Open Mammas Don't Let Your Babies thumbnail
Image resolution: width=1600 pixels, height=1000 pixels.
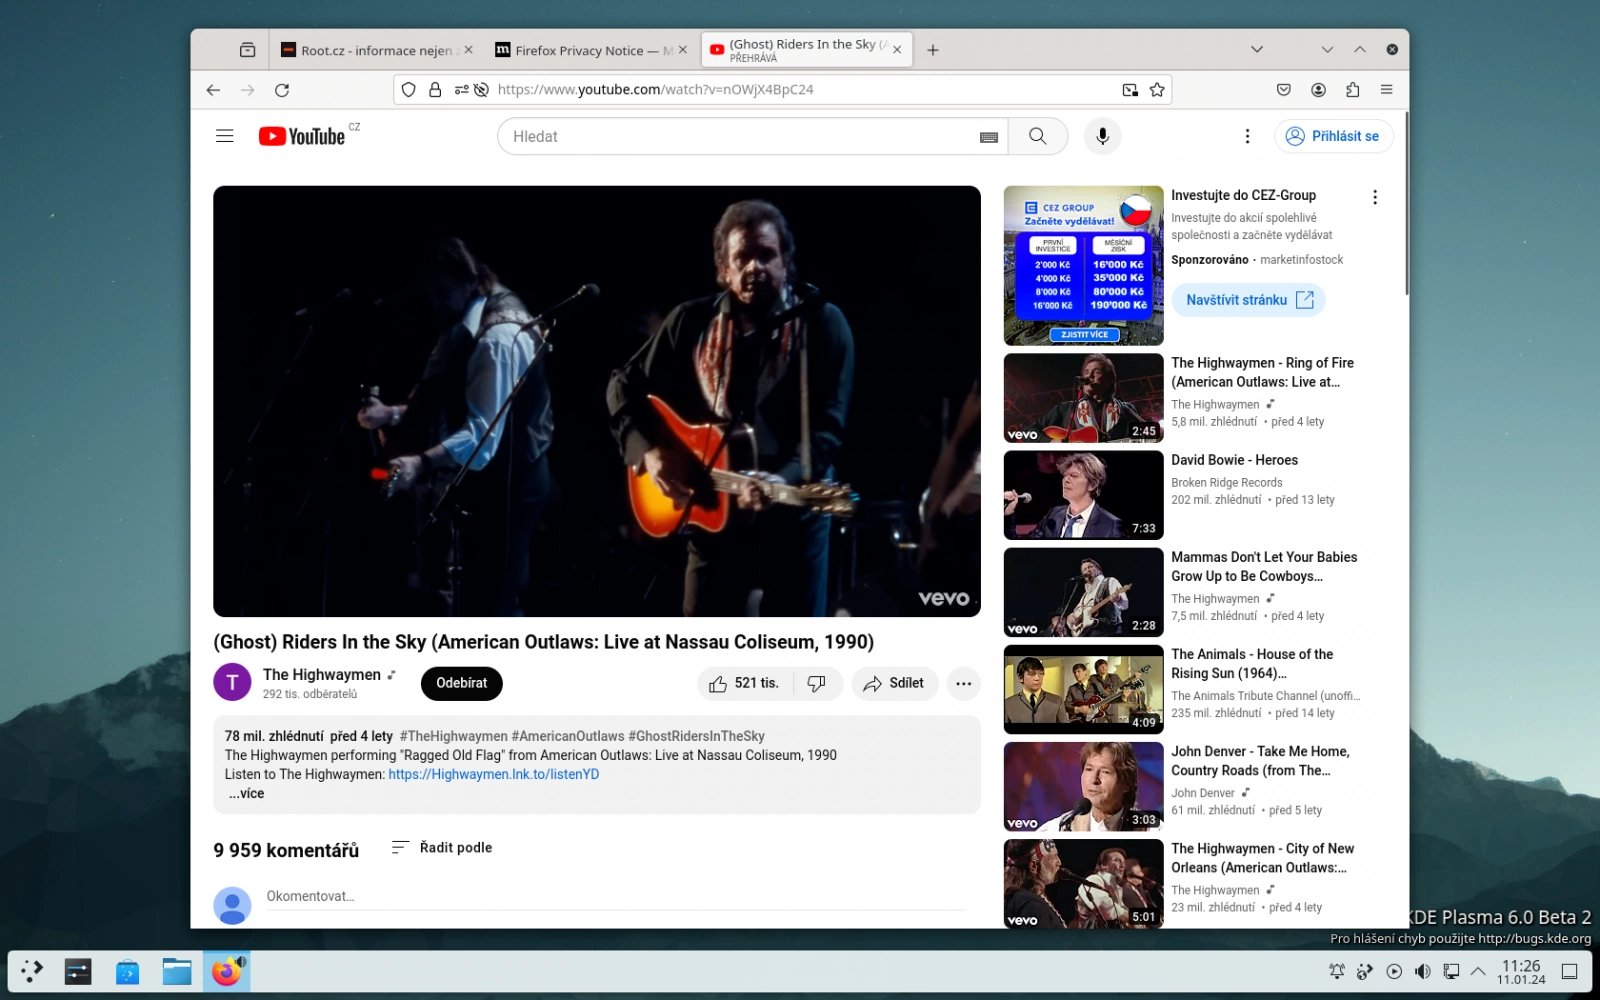point(1084,592)
